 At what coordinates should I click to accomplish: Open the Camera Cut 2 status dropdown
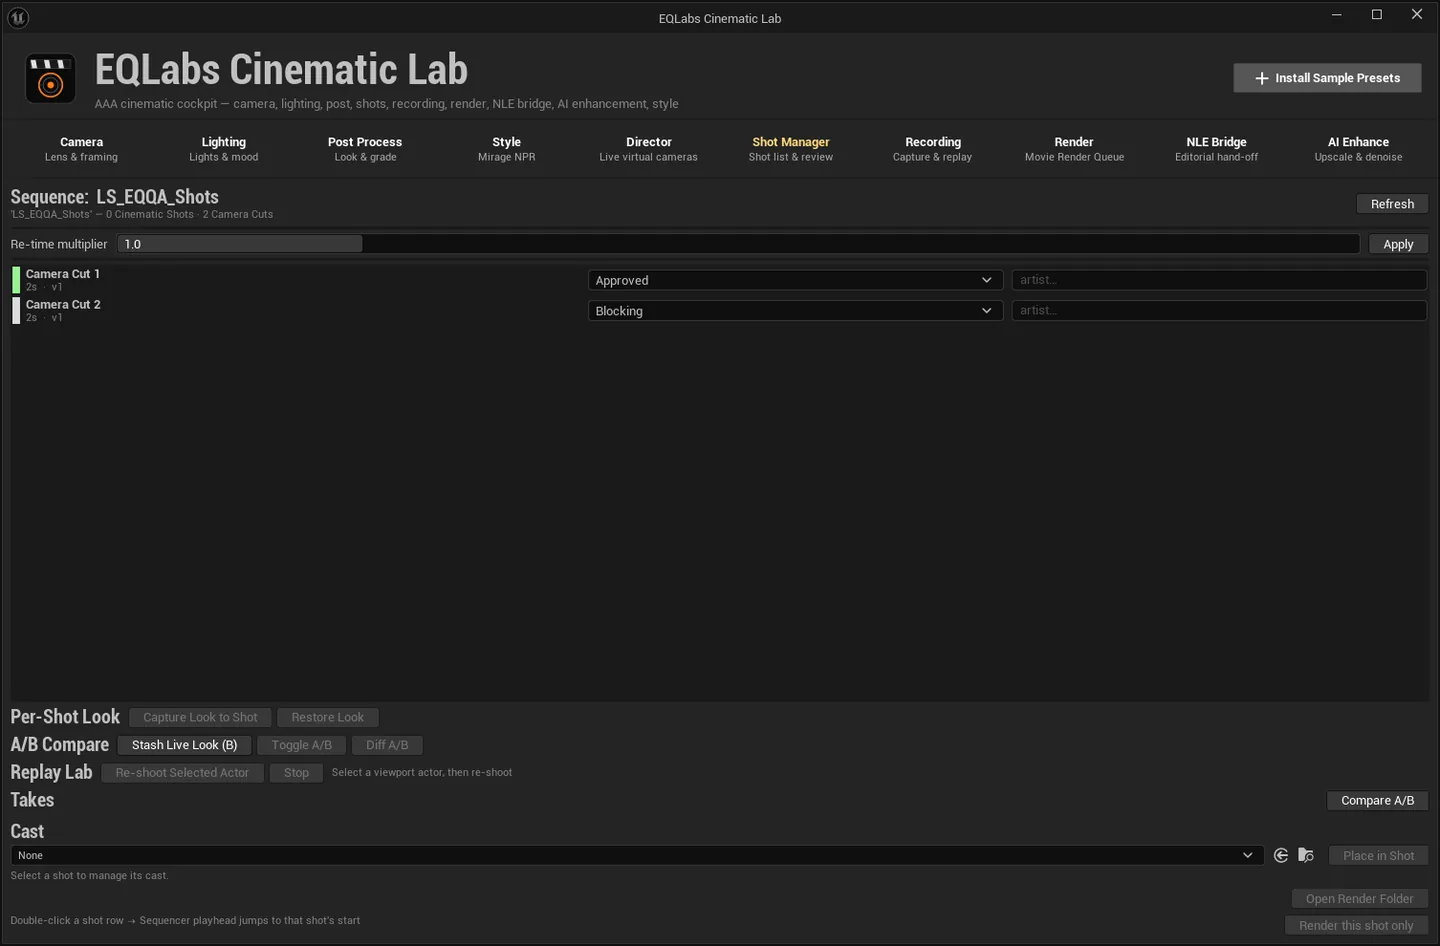[795, 311]
